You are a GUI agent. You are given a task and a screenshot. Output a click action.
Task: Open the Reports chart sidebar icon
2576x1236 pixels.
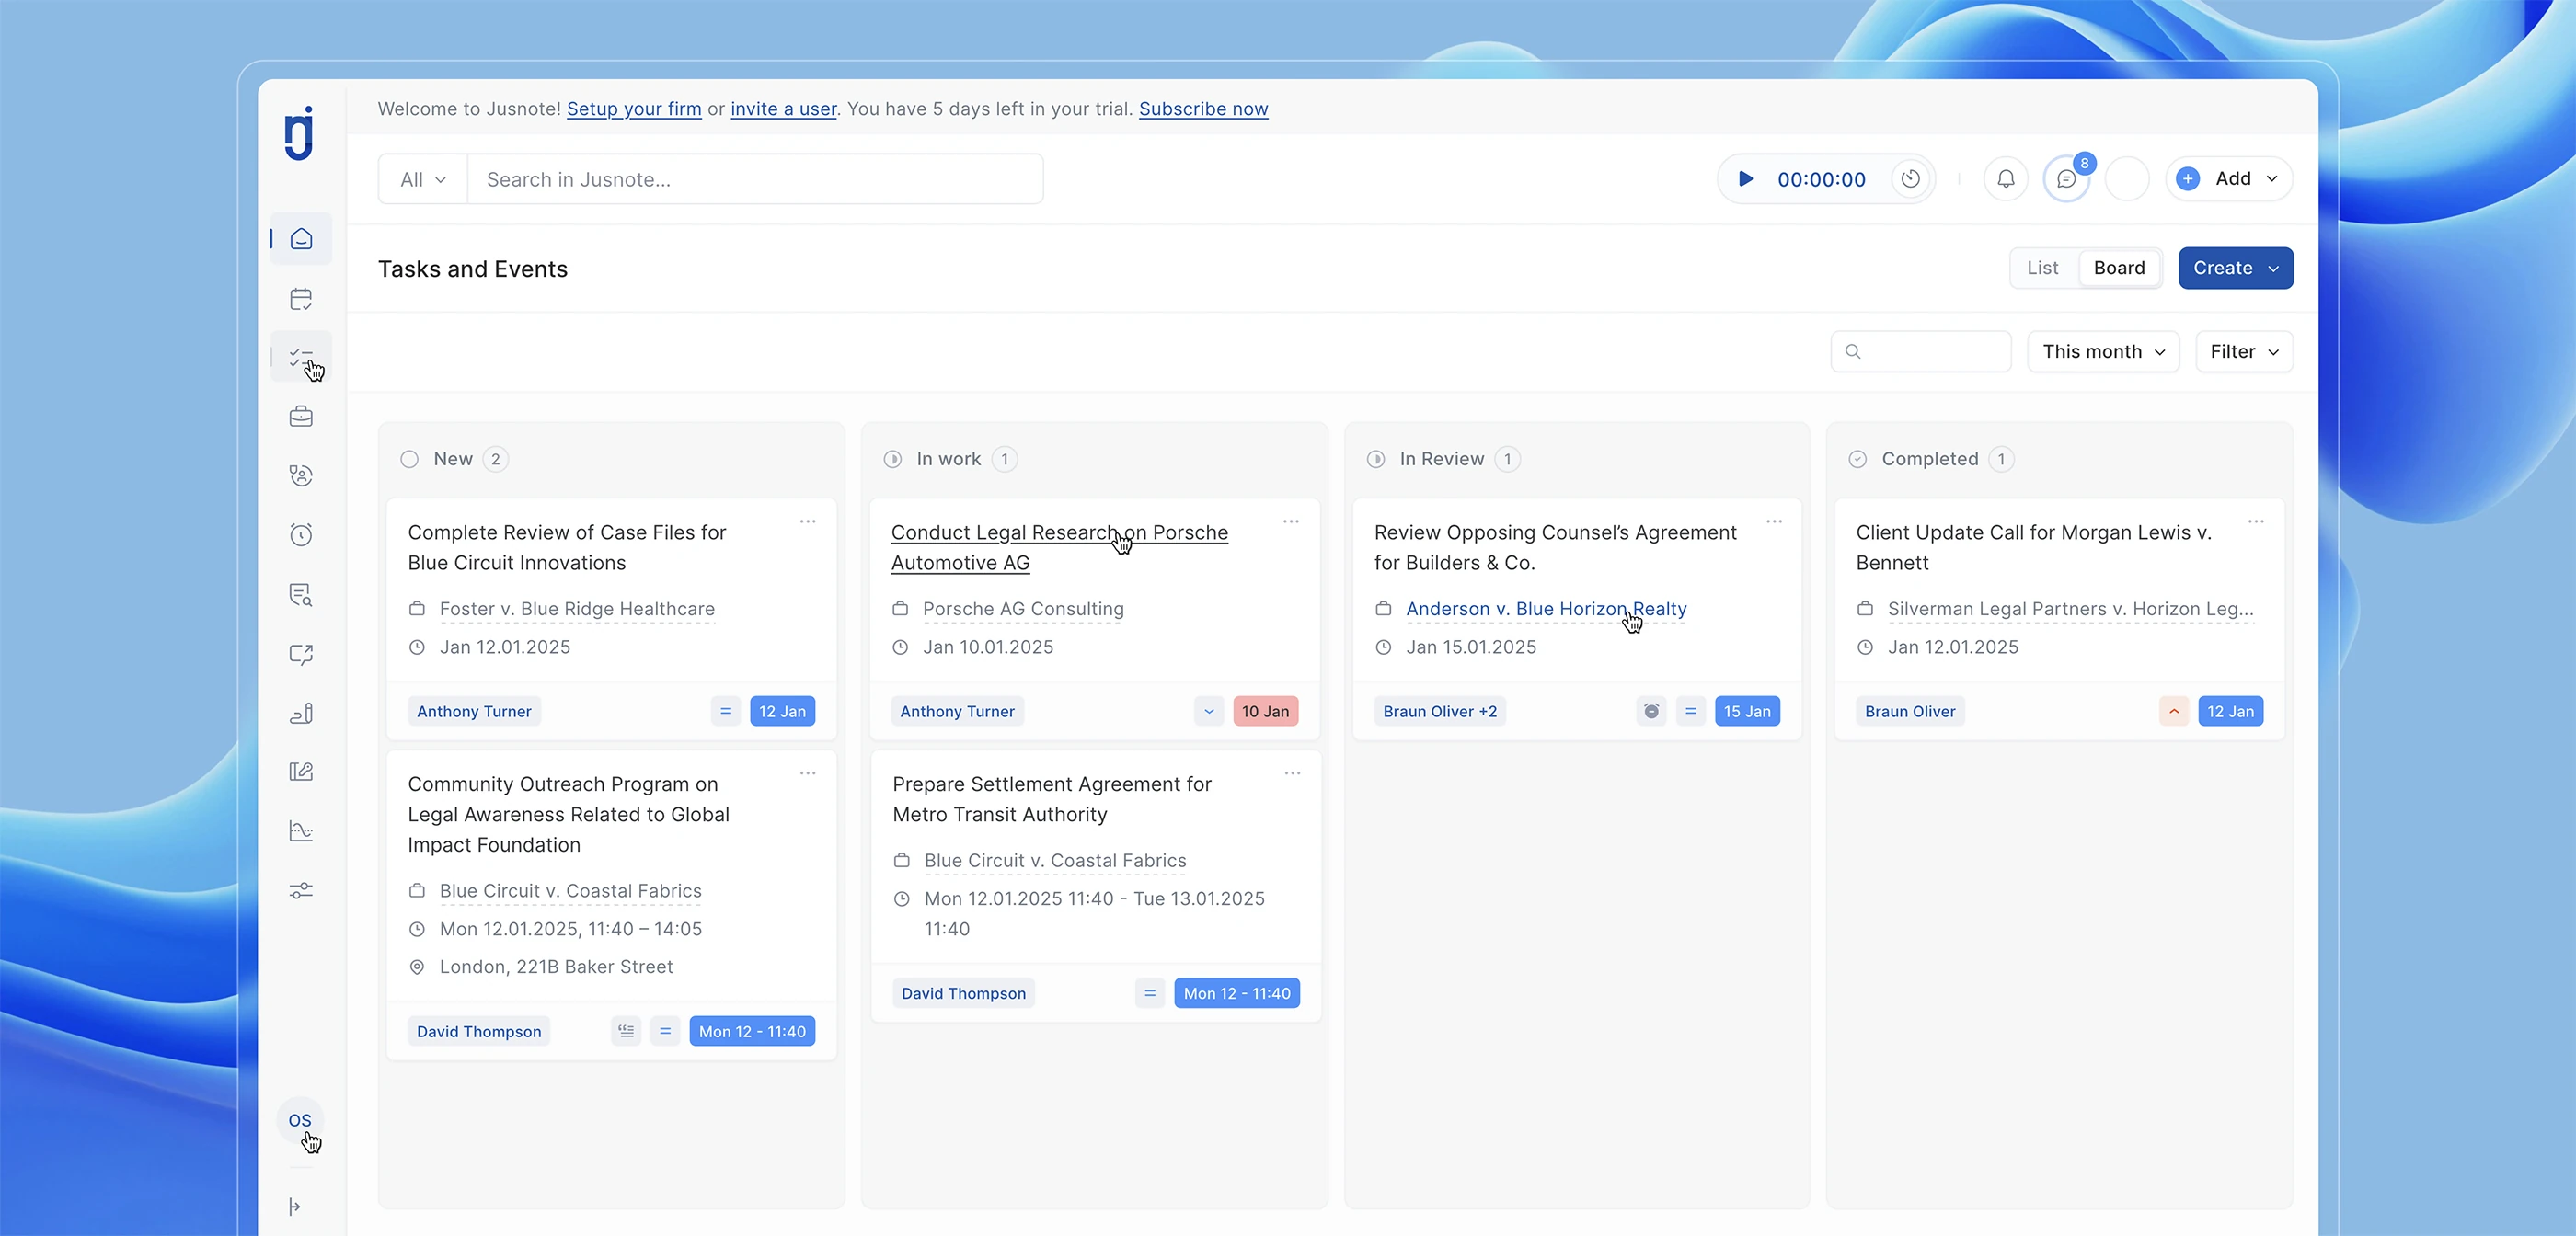click(301, 831)
